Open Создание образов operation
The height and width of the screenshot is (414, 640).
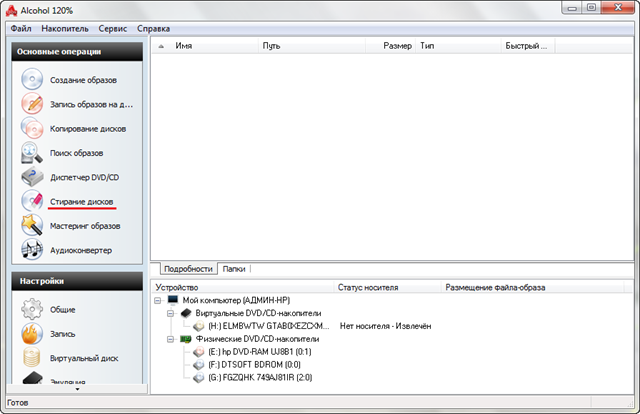[x=83, y=80]
